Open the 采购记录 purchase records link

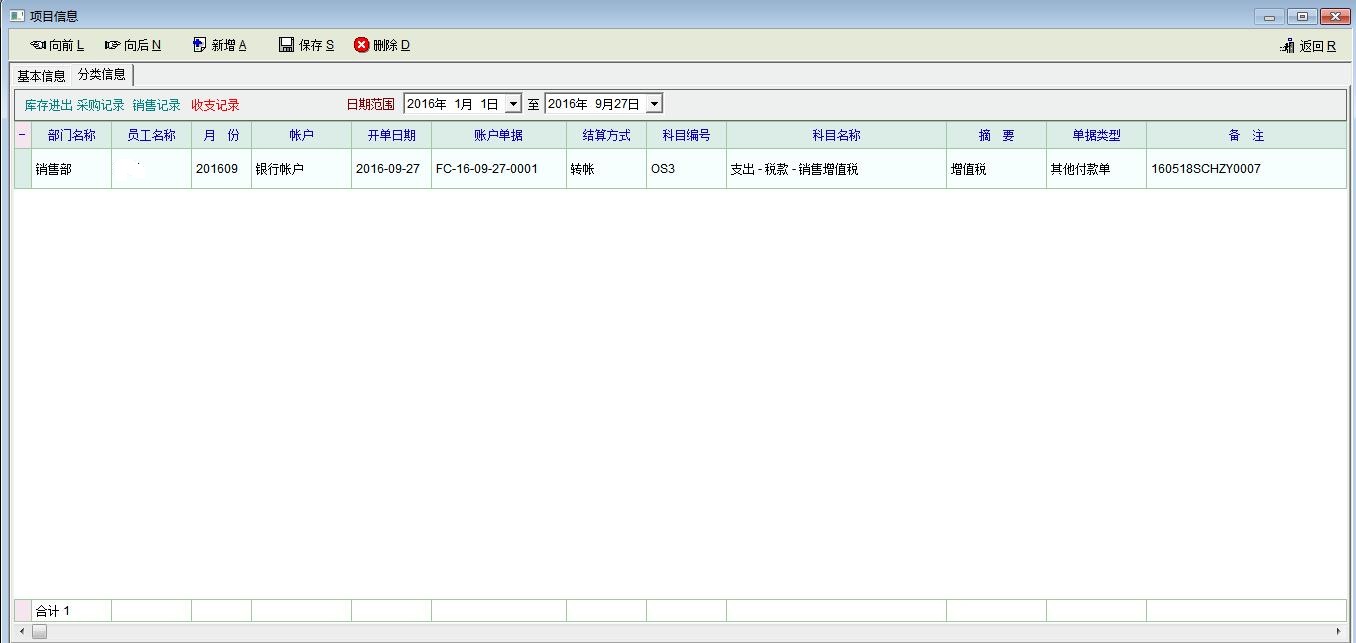(x=100, y=105)
